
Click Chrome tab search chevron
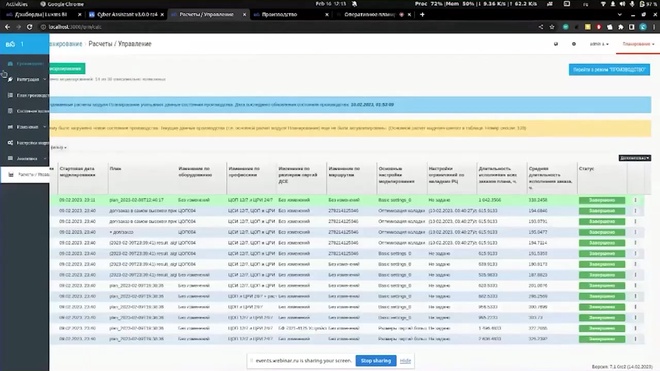tap(620, 14)
